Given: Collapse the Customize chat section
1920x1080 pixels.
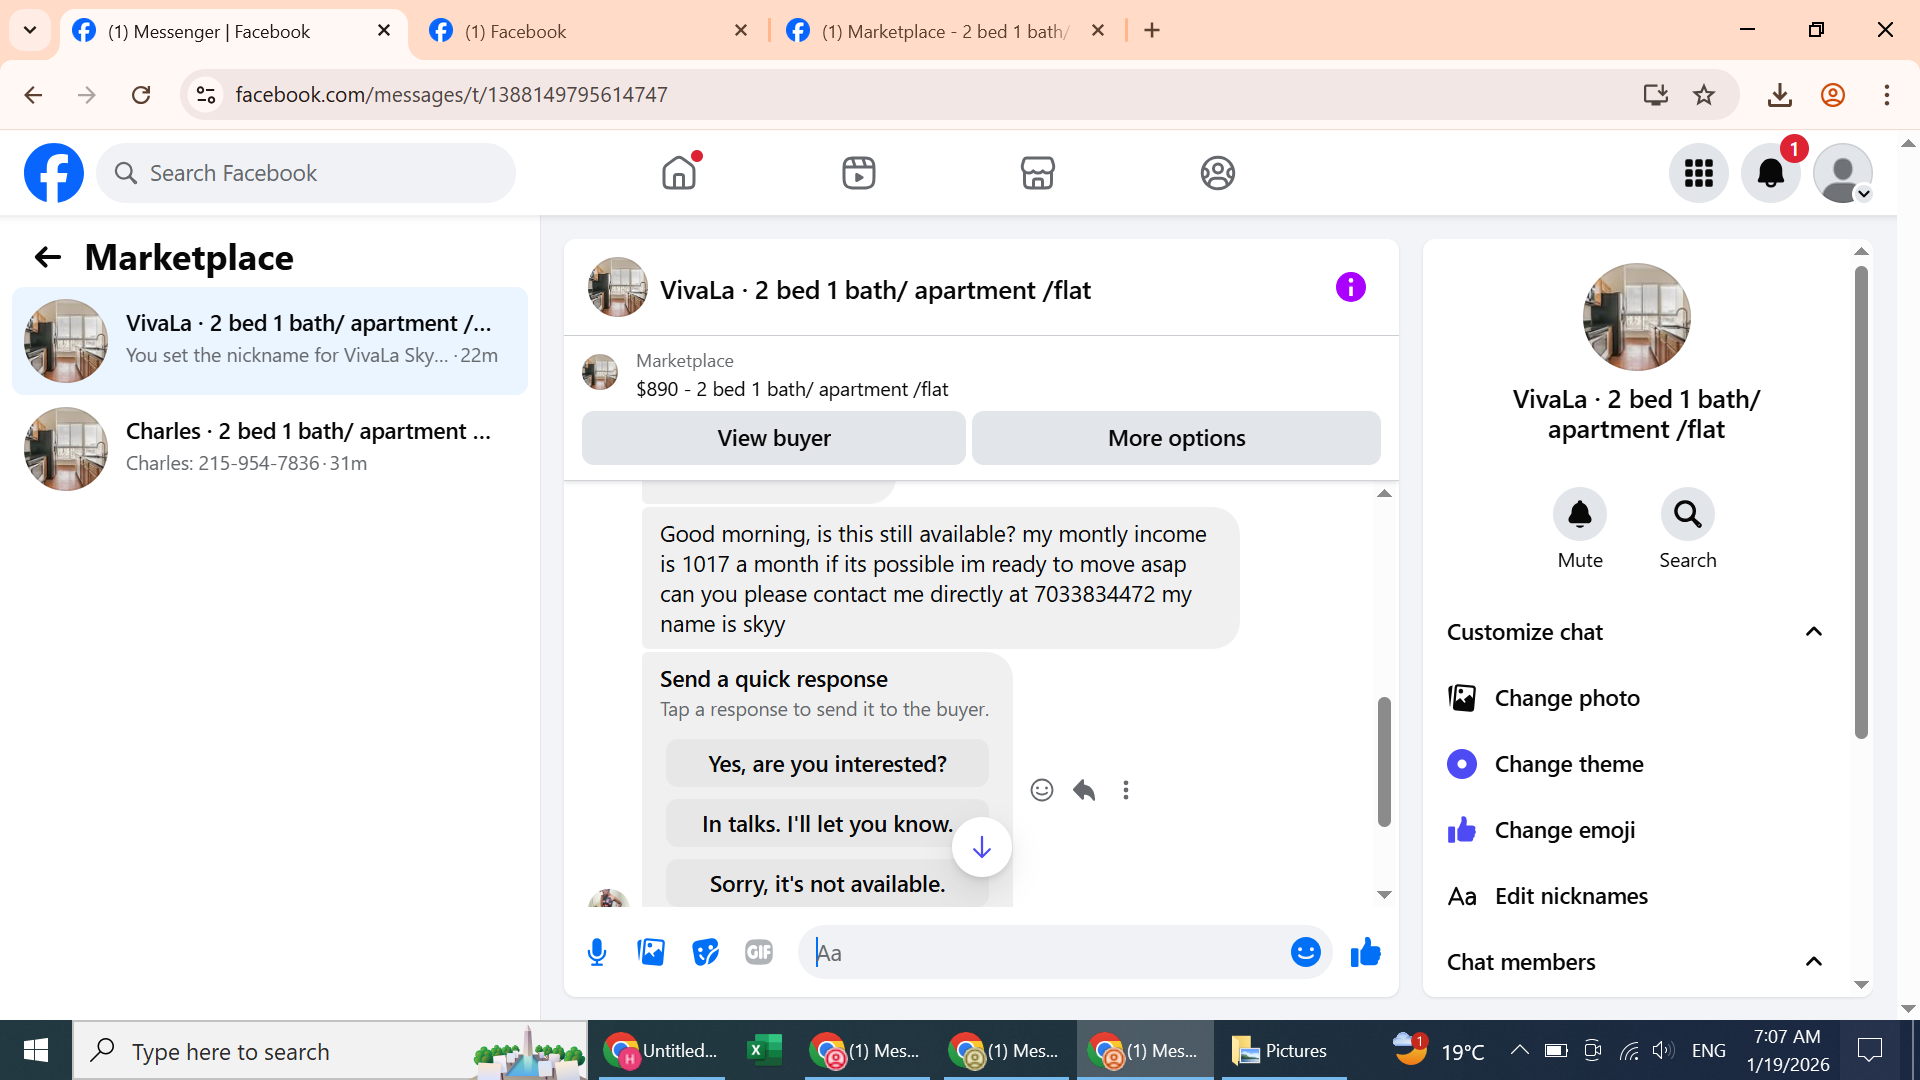Looking at the screenshot, I should 1813,632.
